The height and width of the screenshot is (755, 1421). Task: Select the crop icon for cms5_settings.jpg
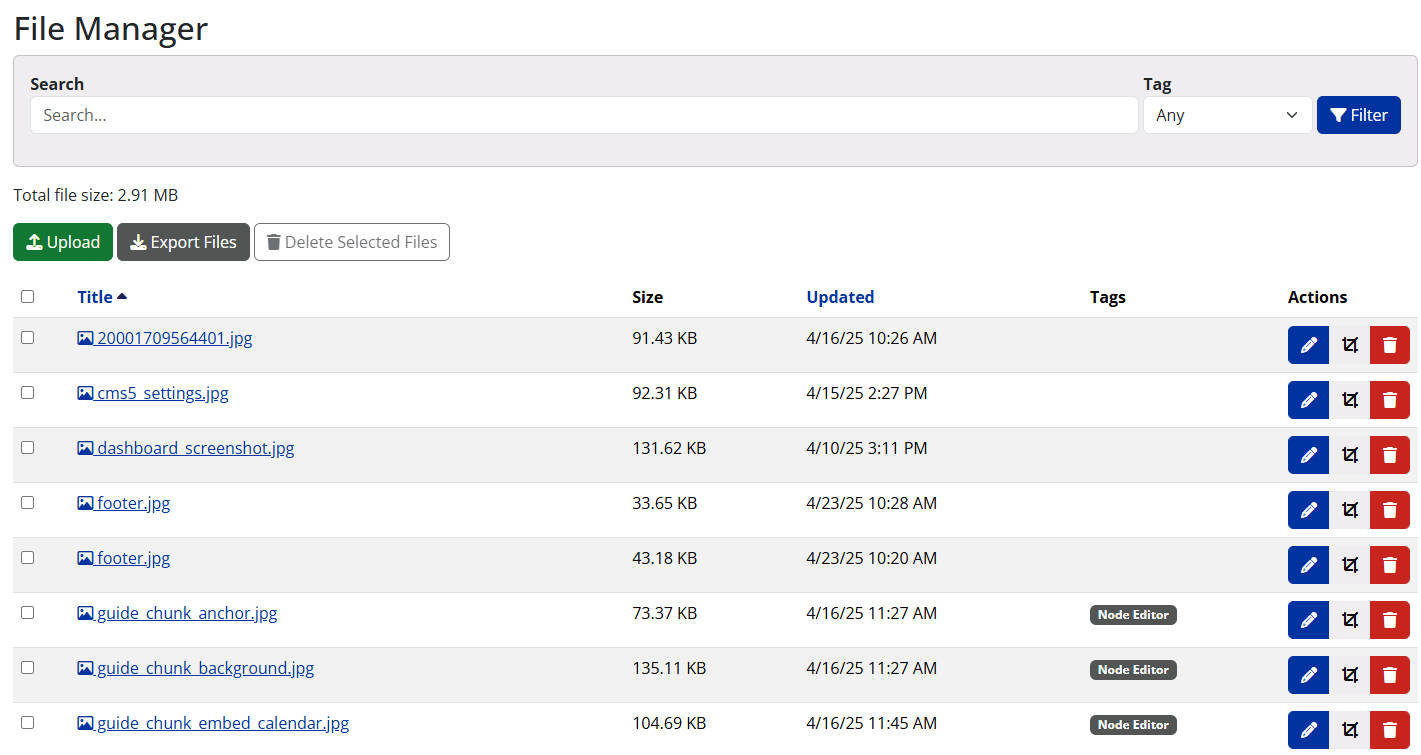[x=1350, y=399]
